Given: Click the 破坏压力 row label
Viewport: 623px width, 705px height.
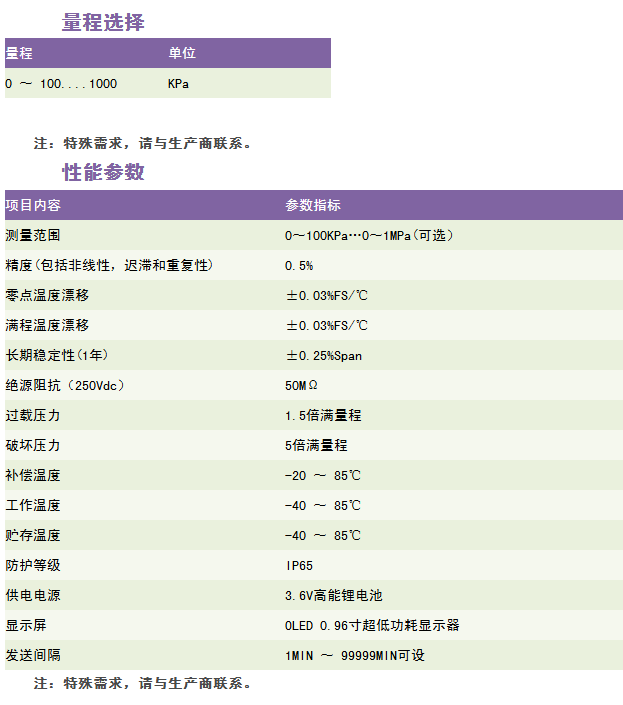Looking at the screenshot, I should [33, 445].
